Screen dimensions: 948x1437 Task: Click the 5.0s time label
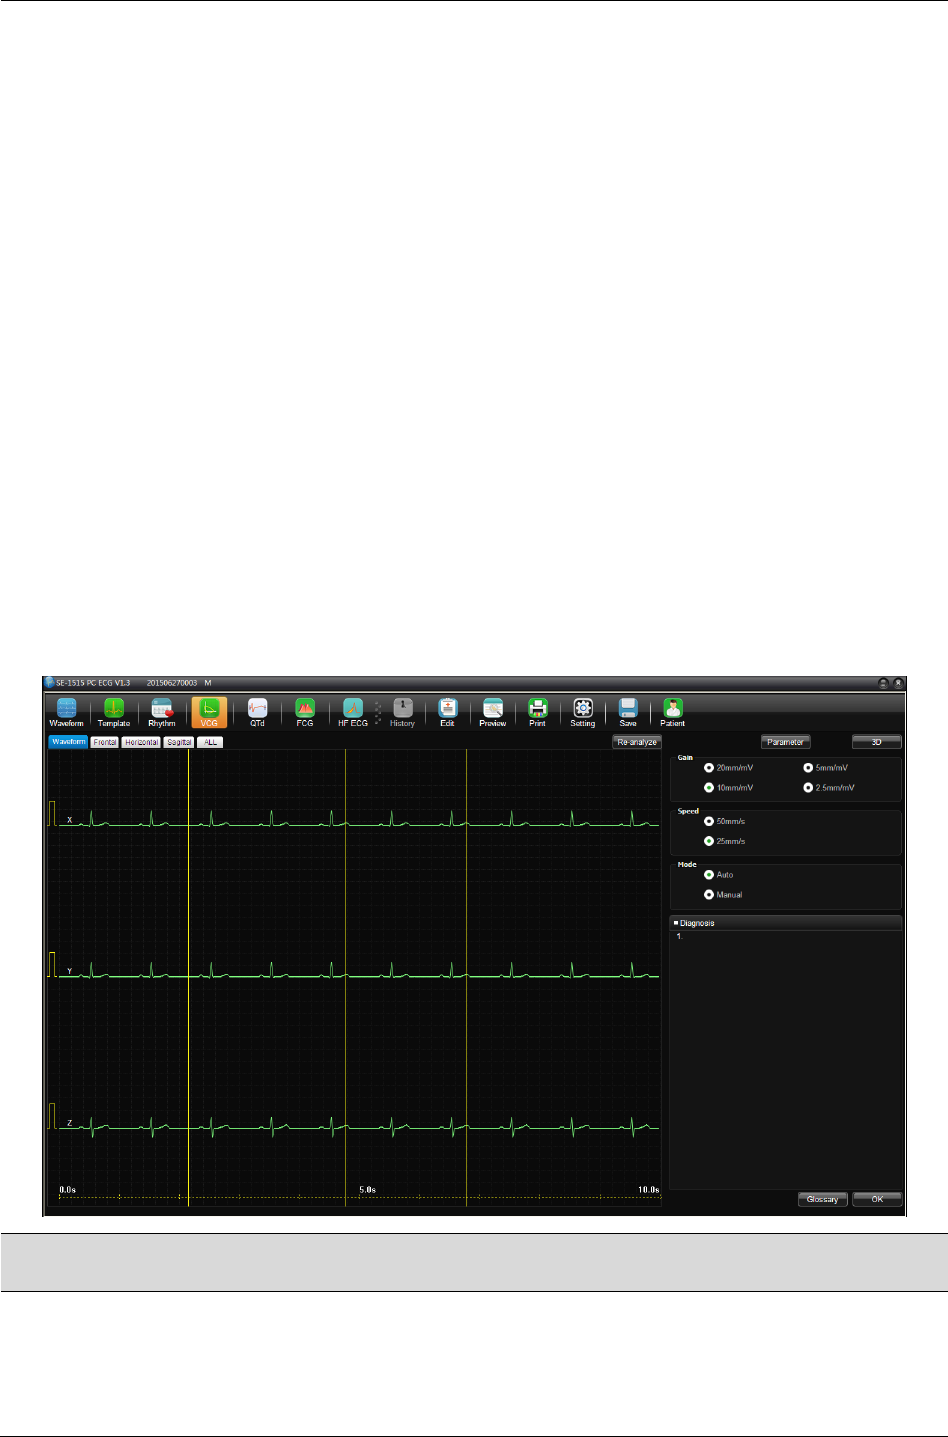tap(367, 1190)
